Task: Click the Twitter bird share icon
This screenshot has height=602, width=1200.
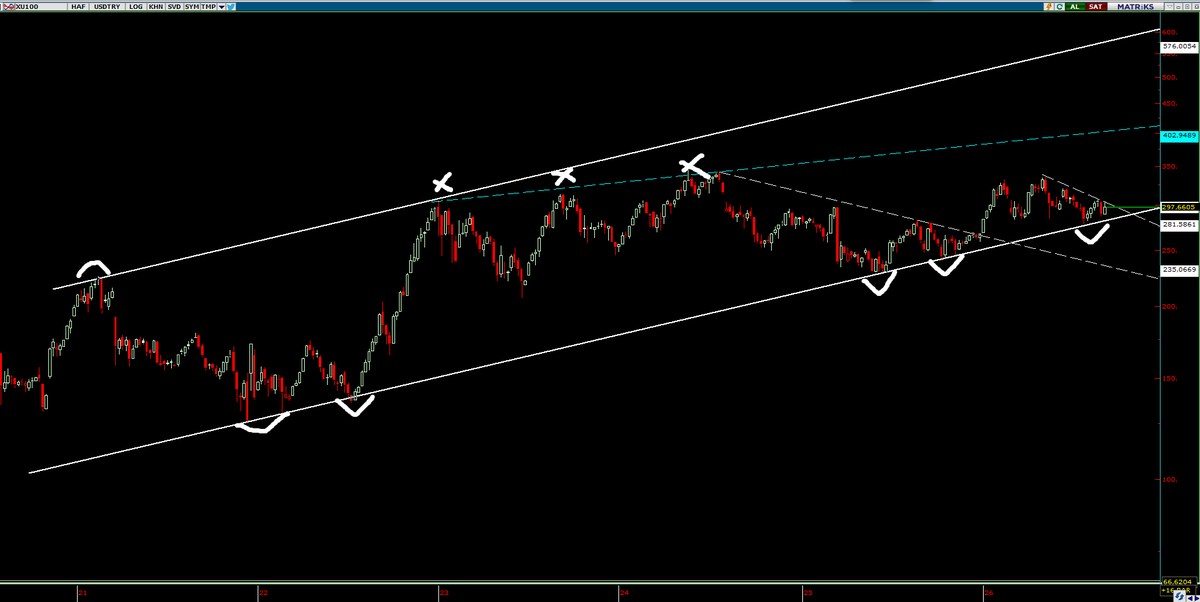Action: tap(232, 7)
